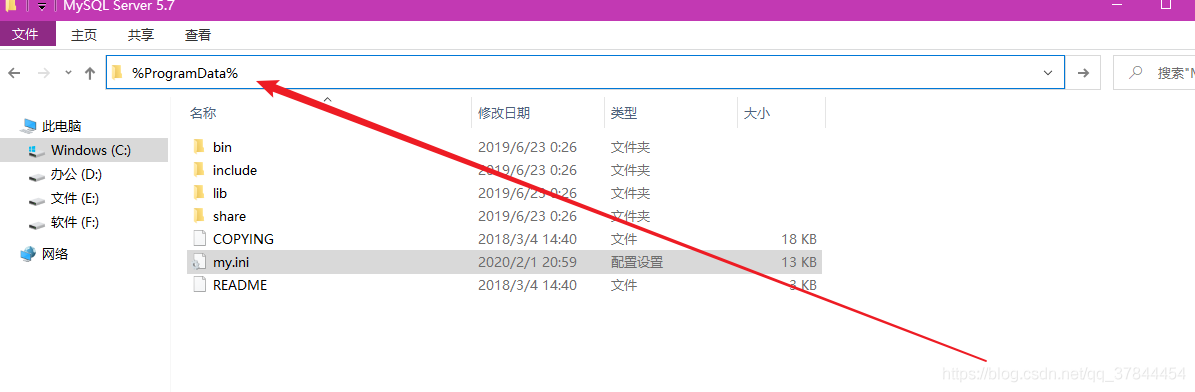Click the 18 KB size of COPYING
Viewport: 1195px width, 392px height.
tap(799, 239)
